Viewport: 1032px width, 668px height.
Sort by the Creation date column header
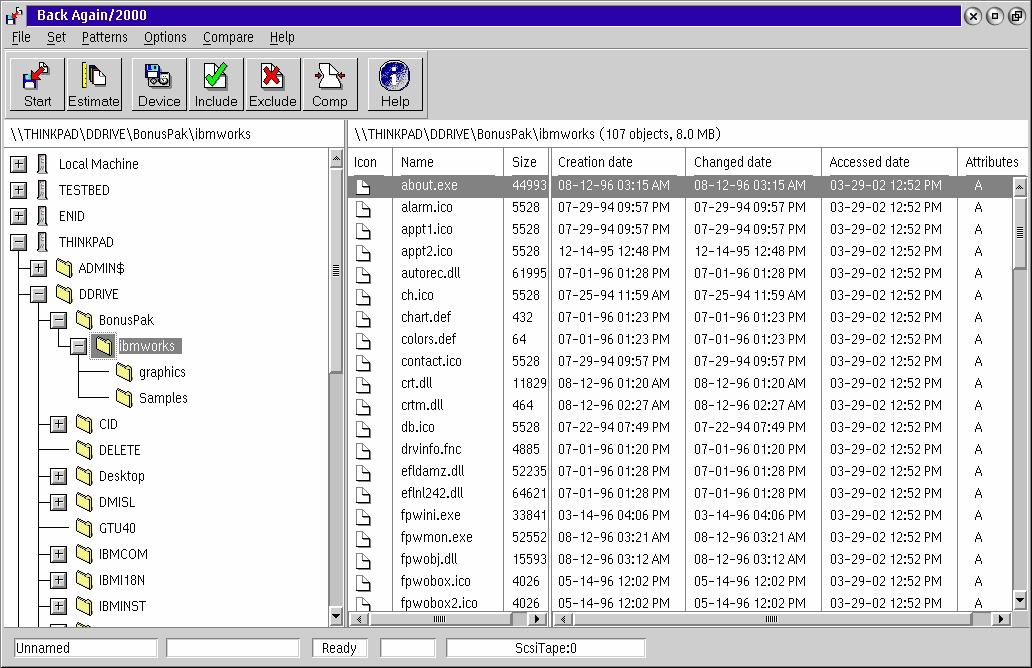(619, 162)
